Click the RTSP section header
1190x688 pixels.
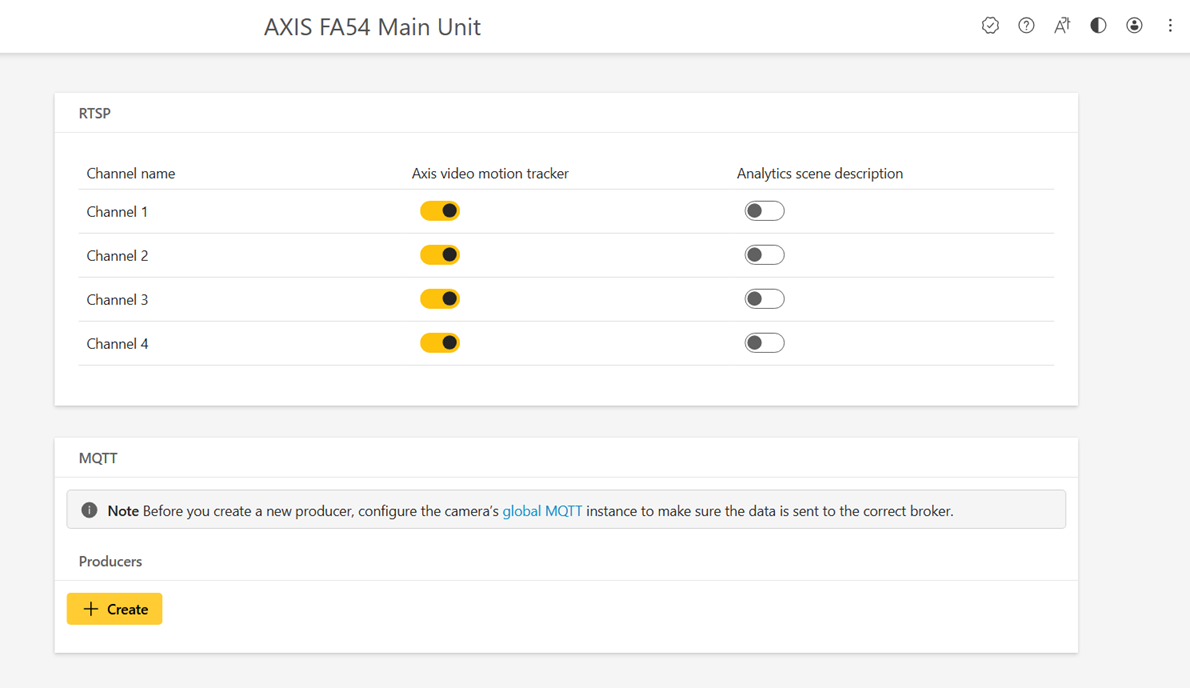pyautogui.click(x=95, y=113)
